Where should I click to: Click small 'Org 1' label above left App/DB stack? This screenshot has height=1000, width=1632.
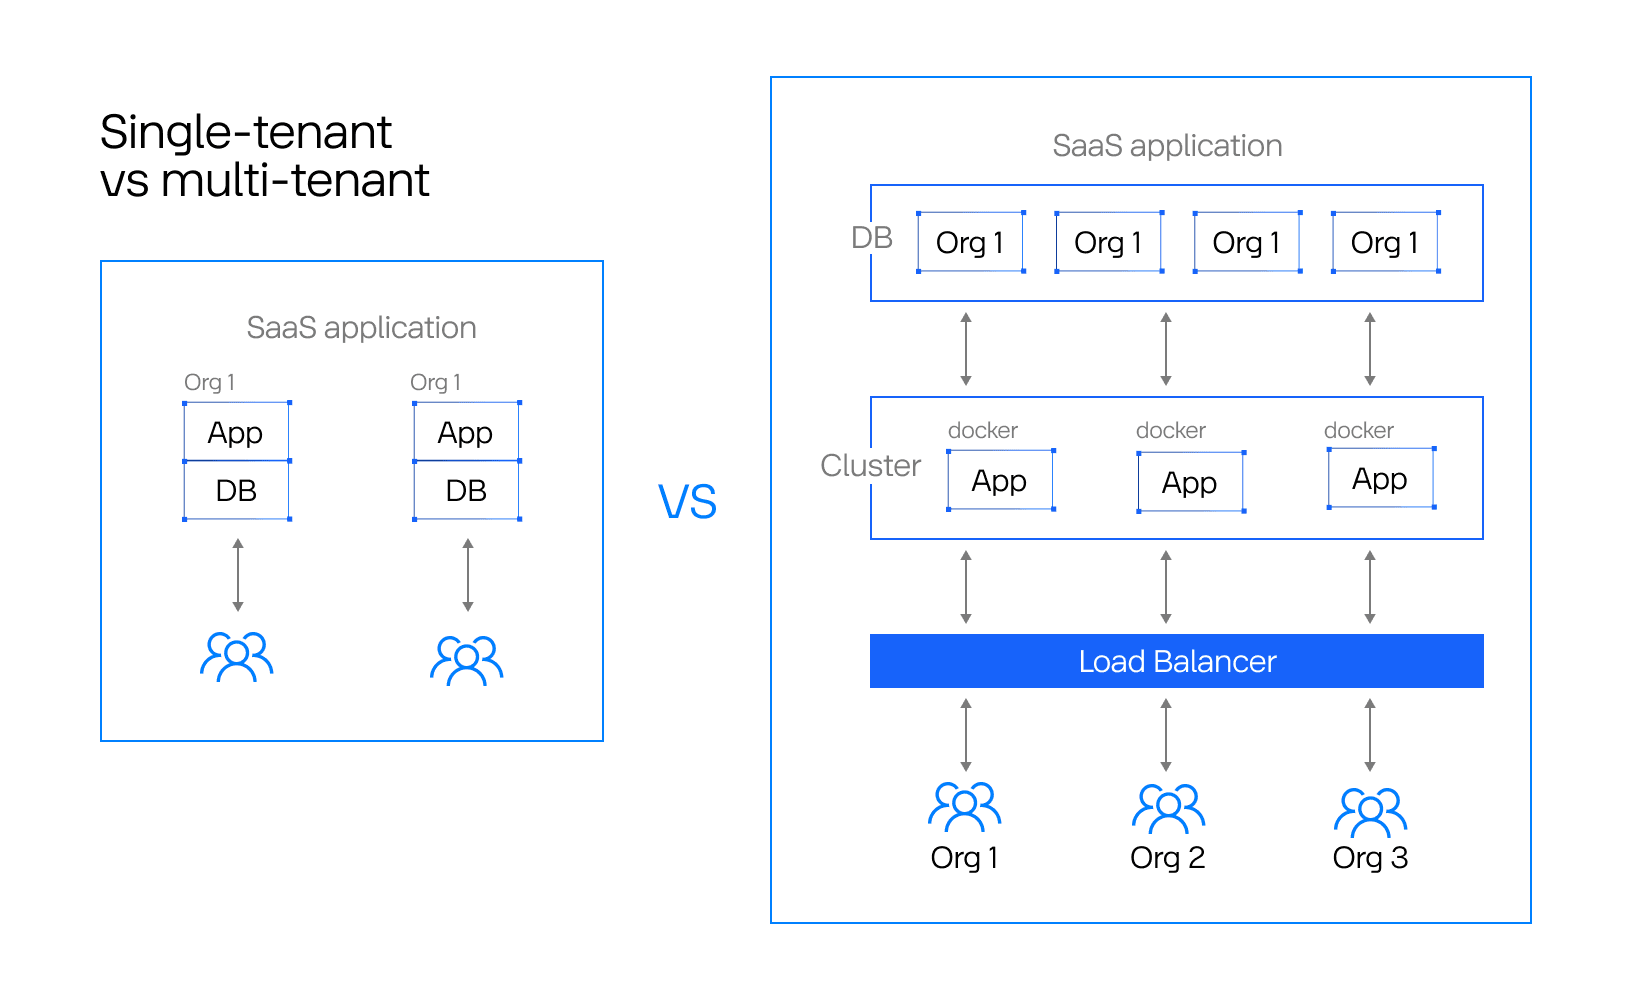(x=210, y=382)
